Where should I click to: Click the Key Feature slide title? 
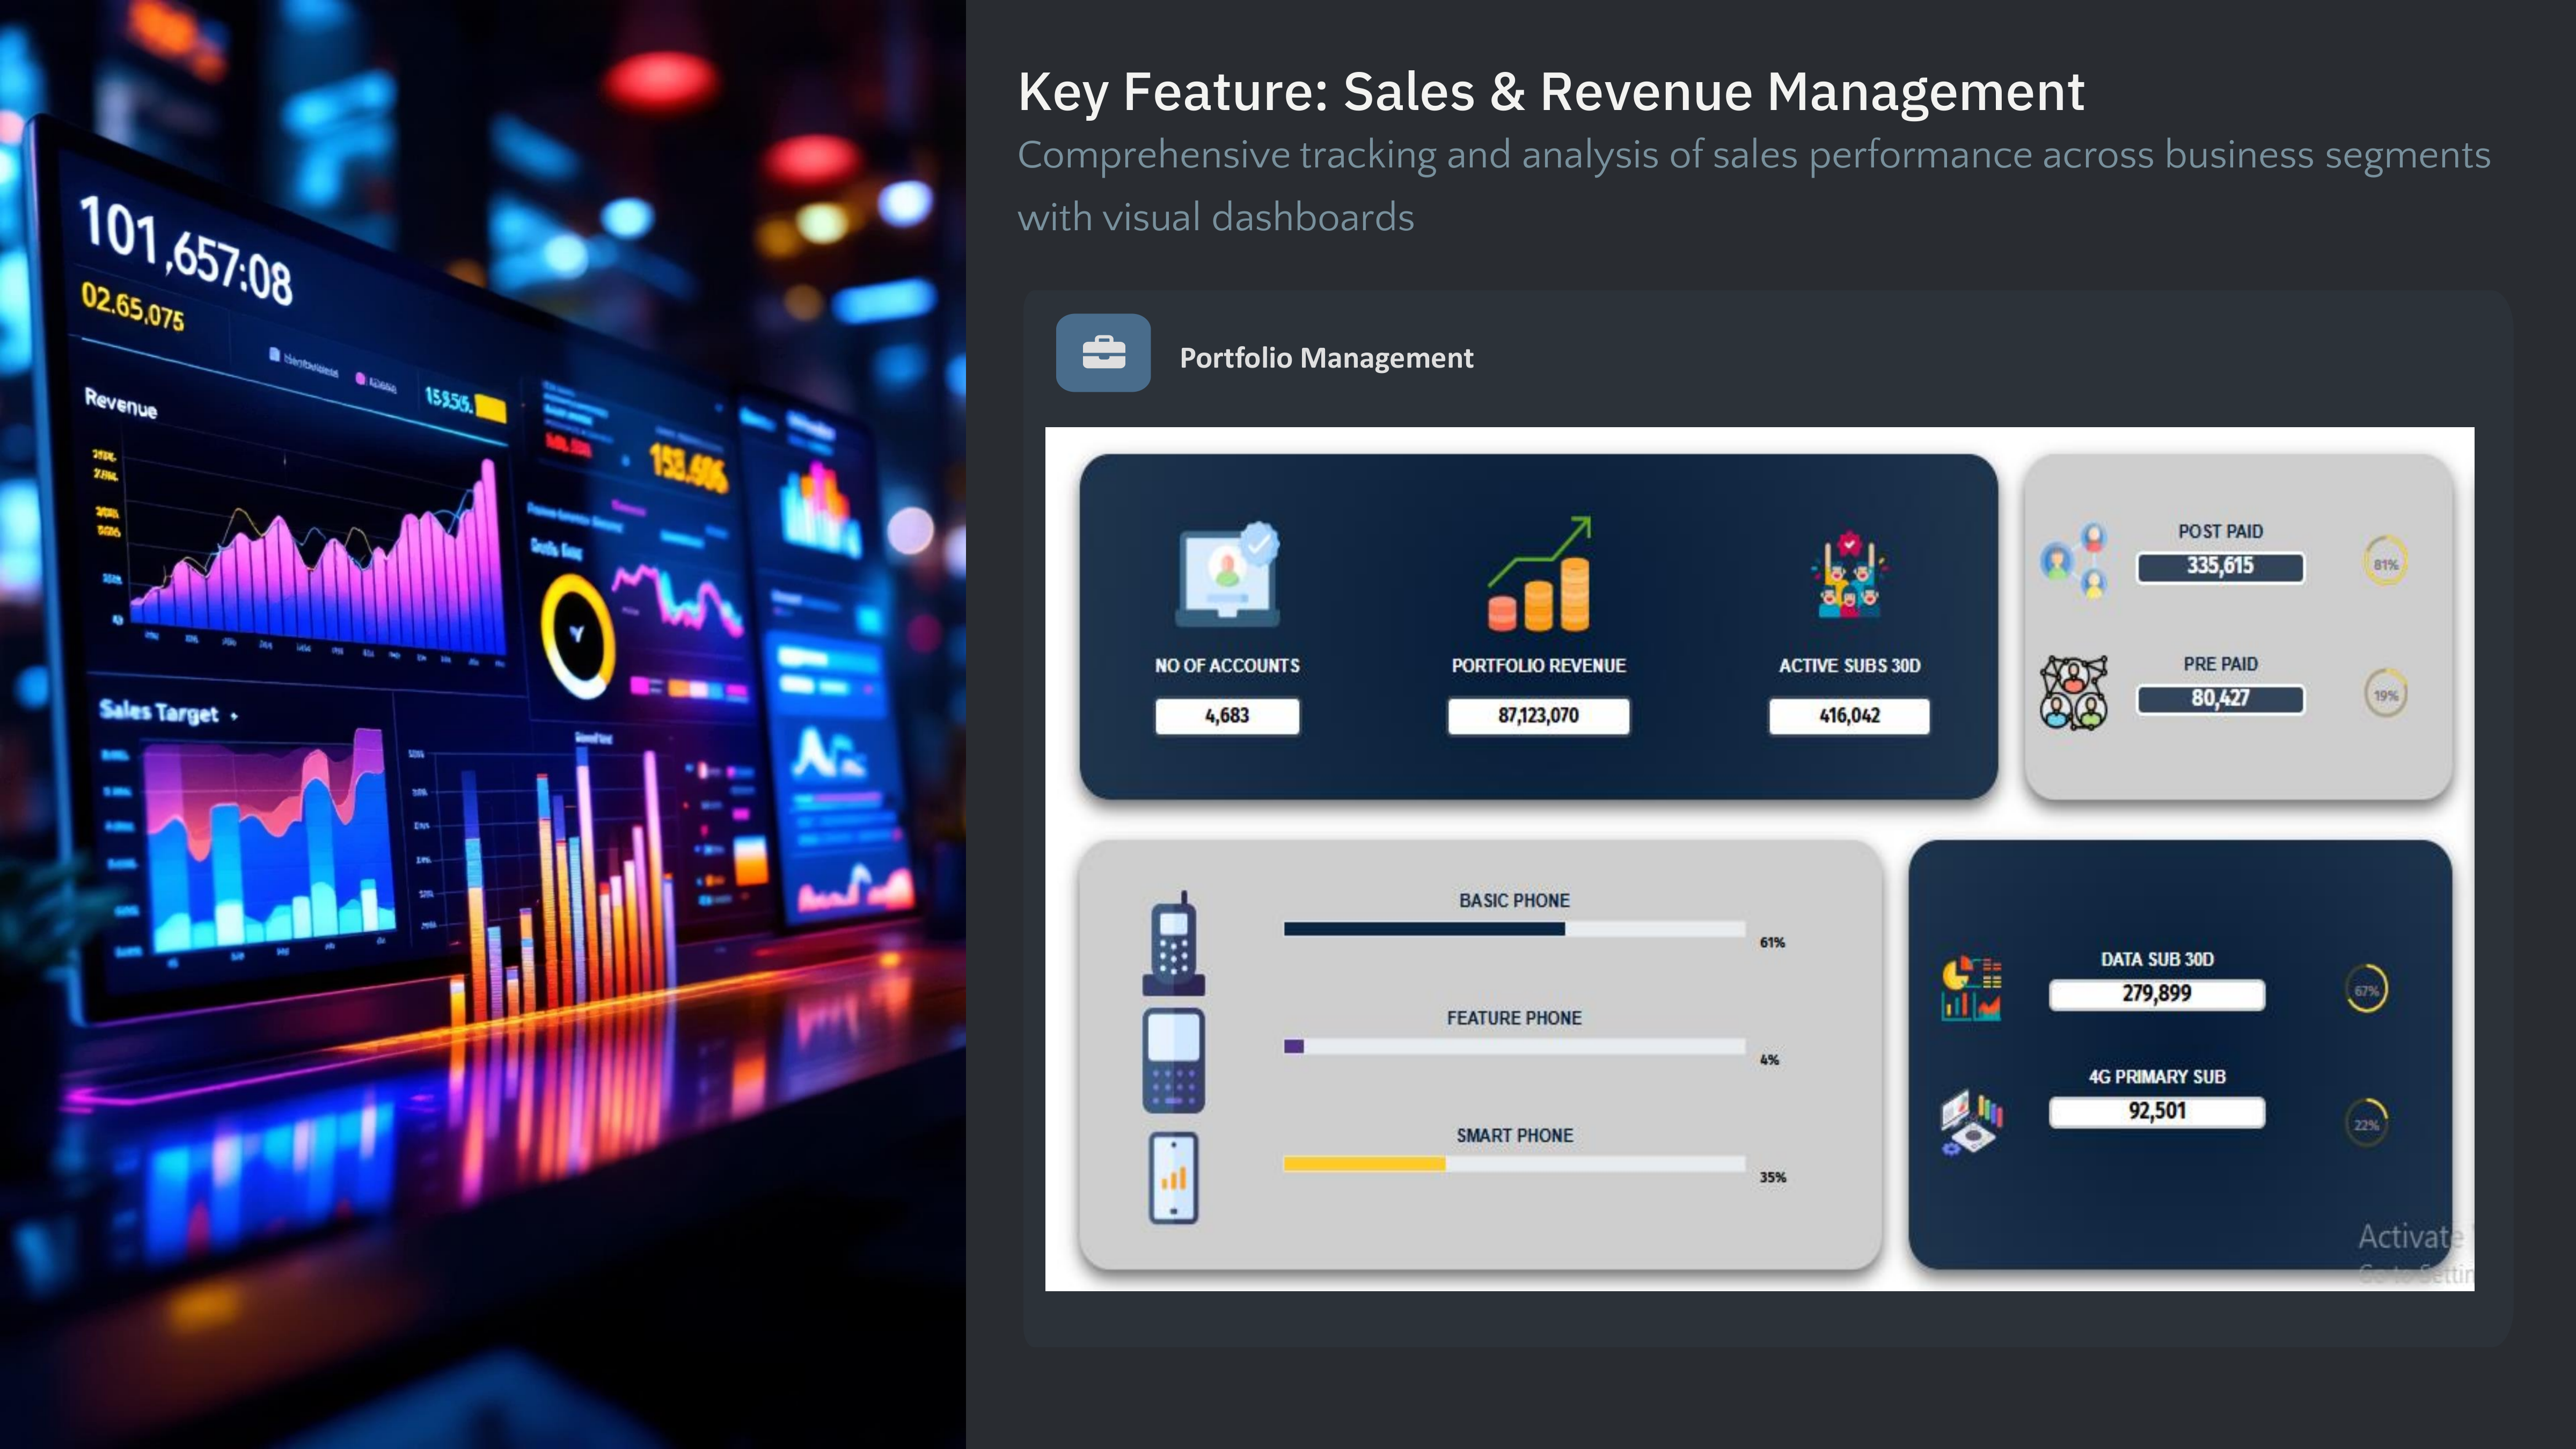coord(1551,92)
